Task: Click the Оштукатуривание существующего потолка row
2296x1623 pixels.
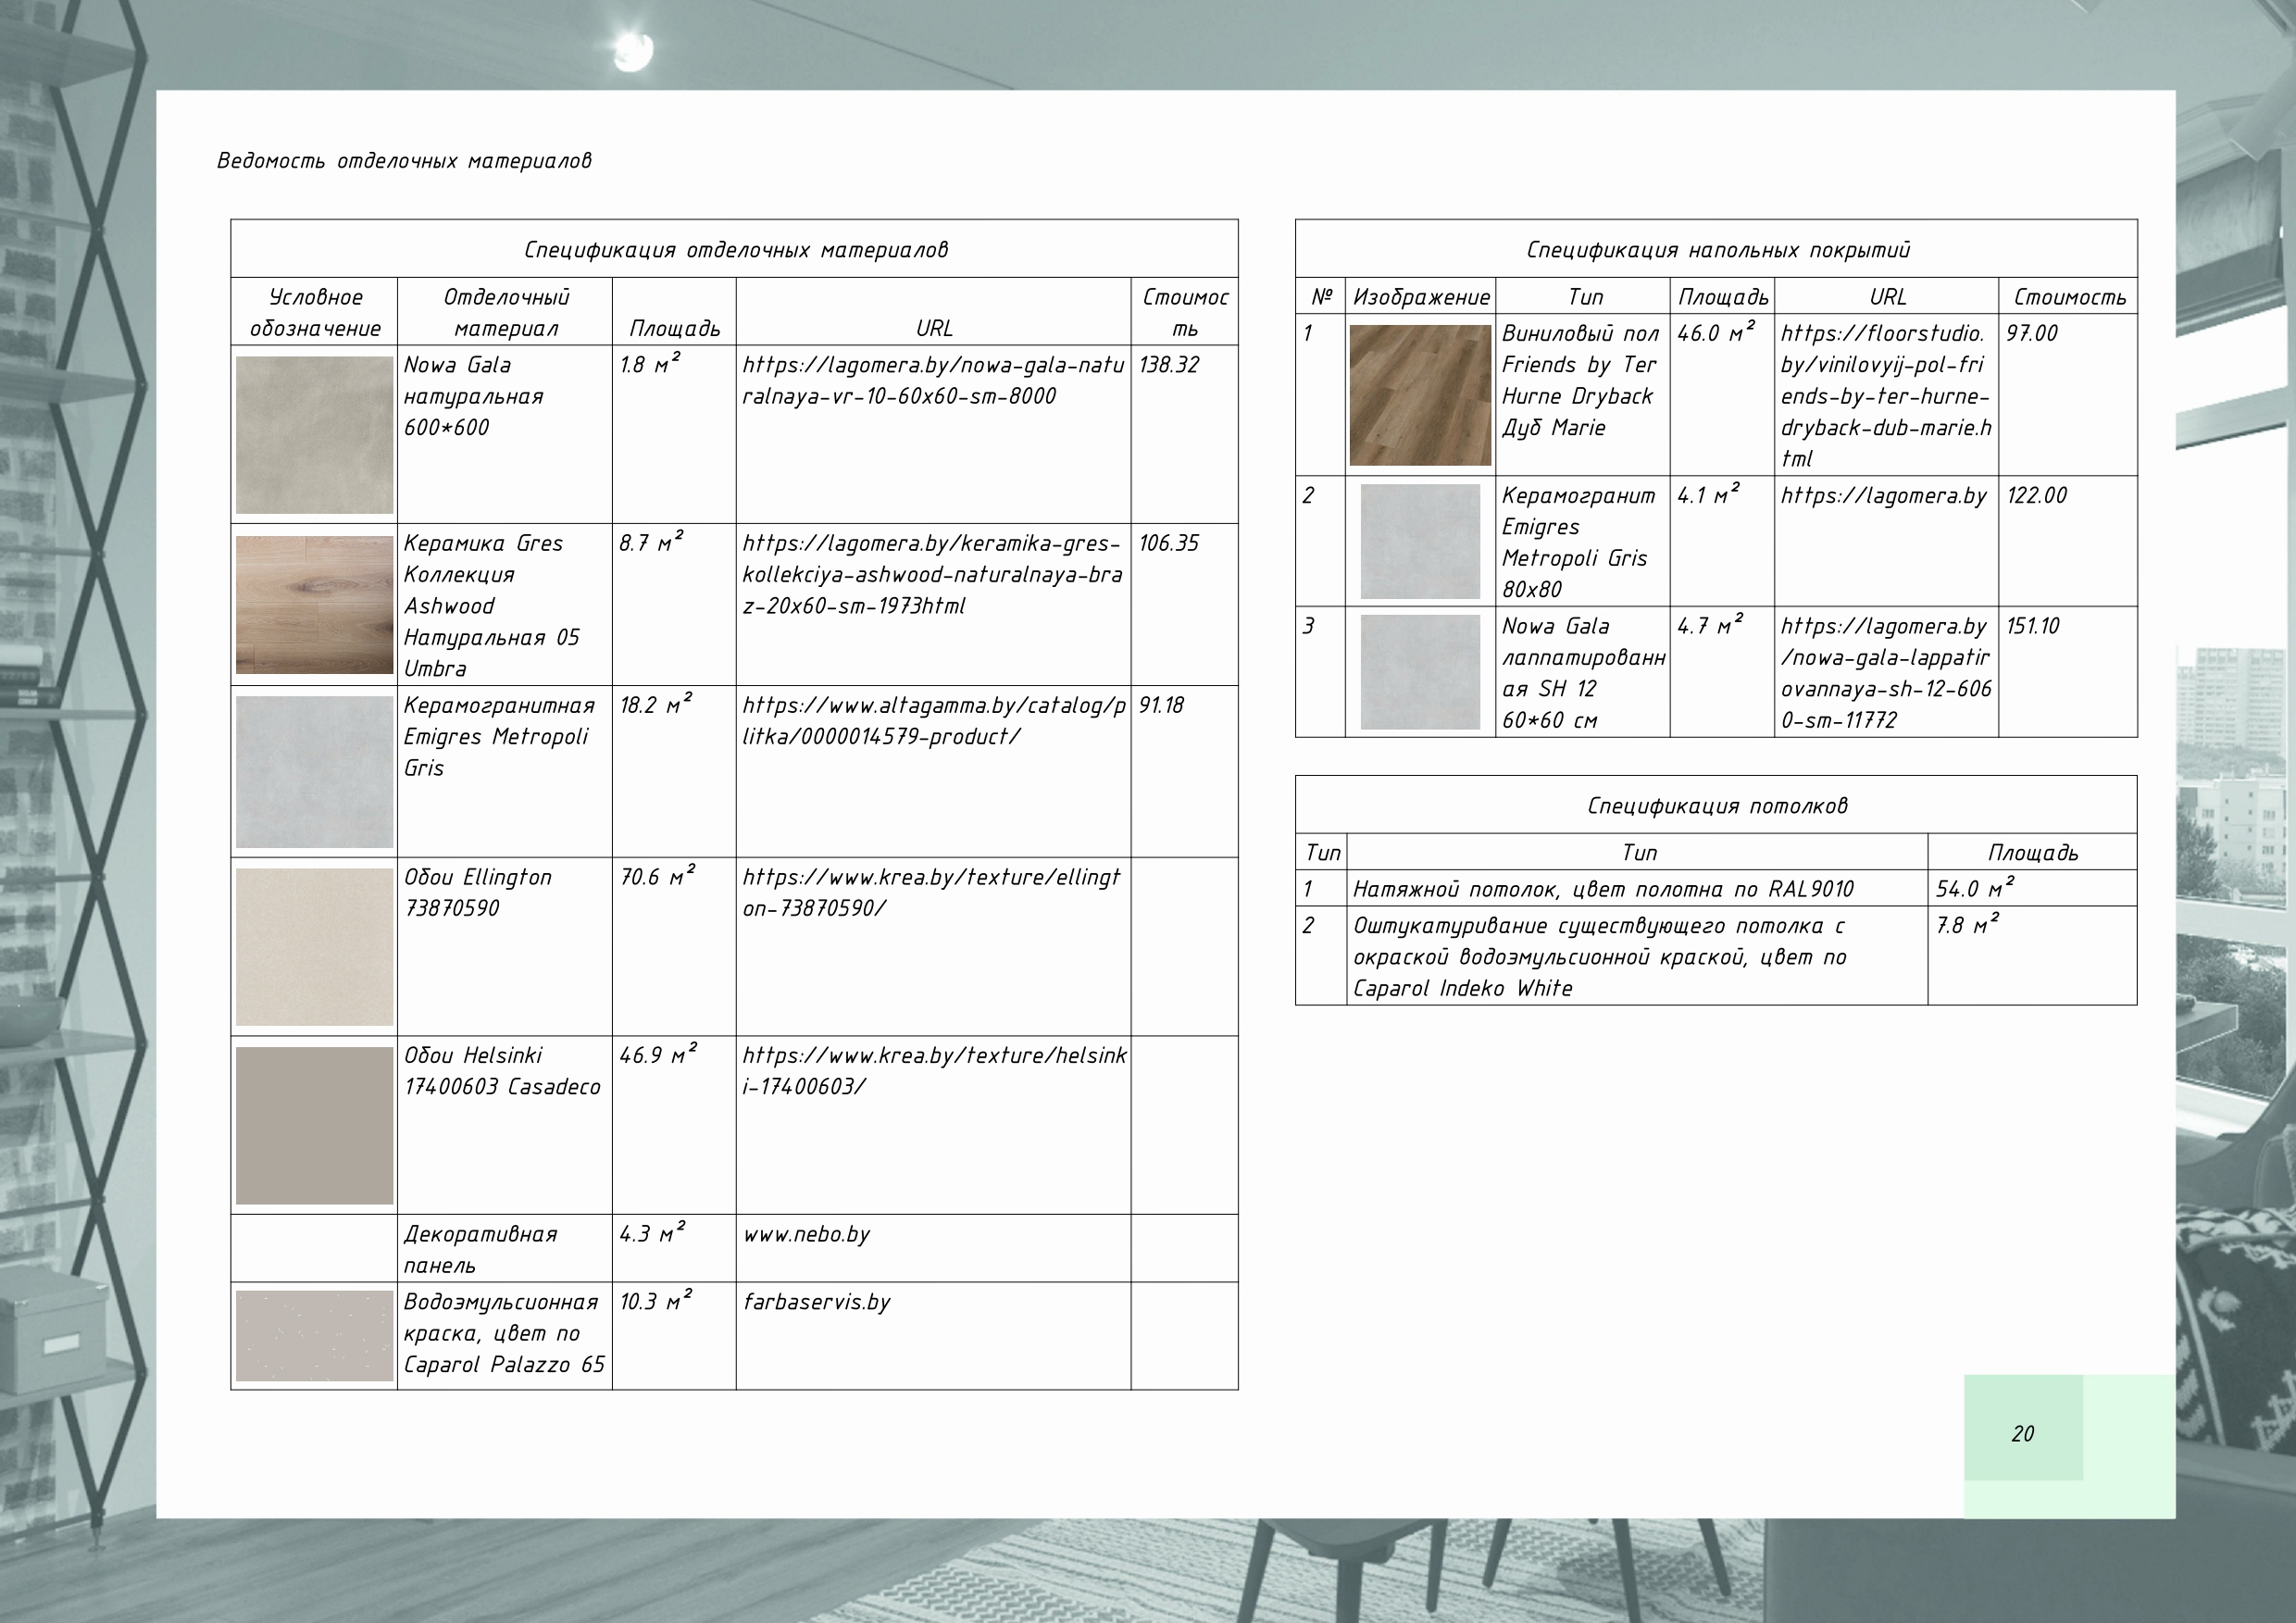Action: click(x=1716, y=956)
